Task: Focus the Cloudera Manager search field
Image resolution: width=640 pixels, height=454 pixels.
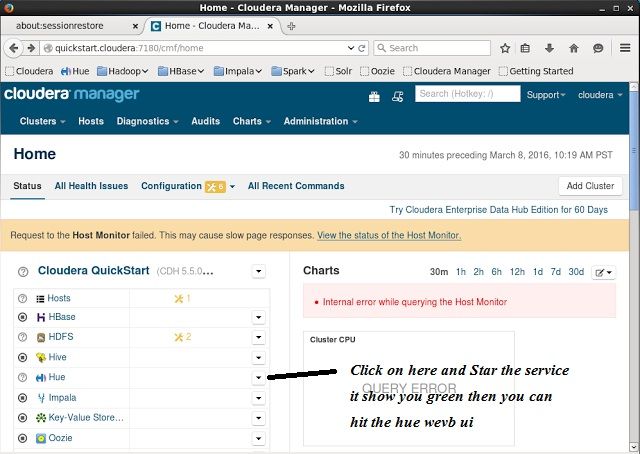Action: 468,94
